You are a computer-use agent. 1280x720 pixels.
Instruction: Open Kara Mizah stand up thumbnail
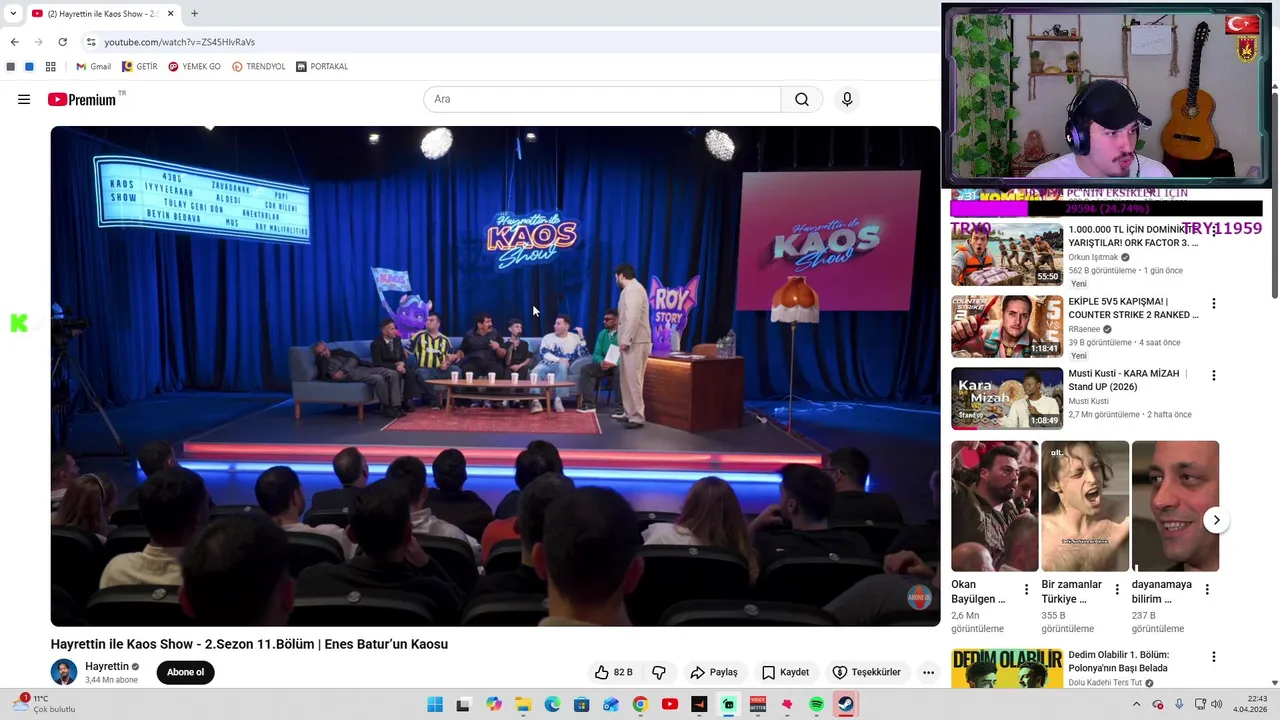tap(1007, 399)
